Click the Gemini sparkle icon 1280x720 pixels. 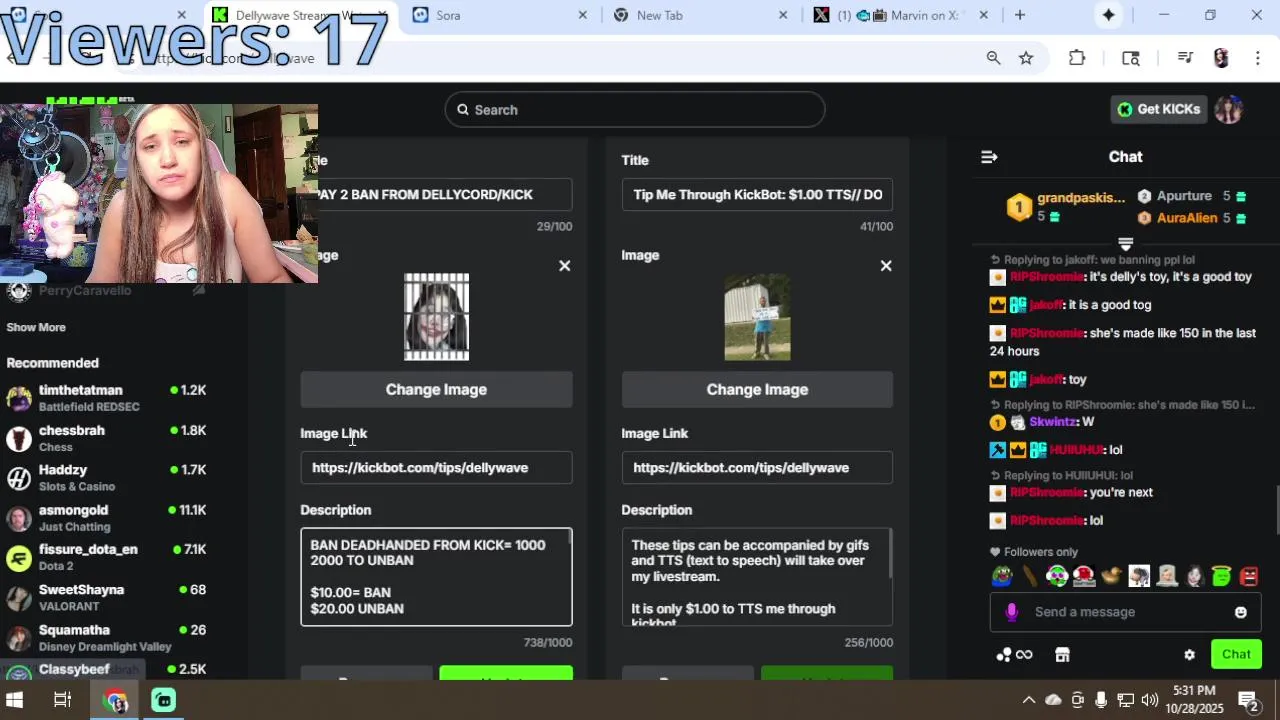click(x=1109, y=15)
